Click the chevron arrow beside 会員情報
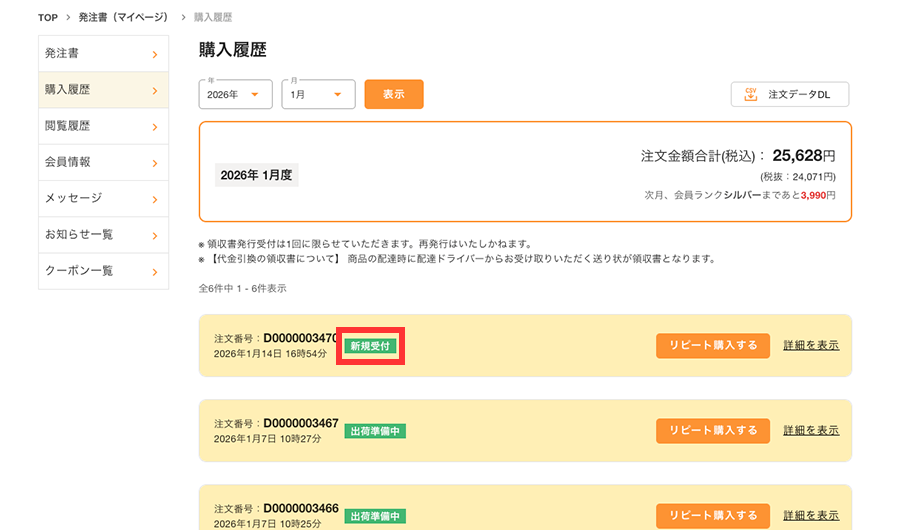This screenshot has width=900, height=530. coord(154,163)
